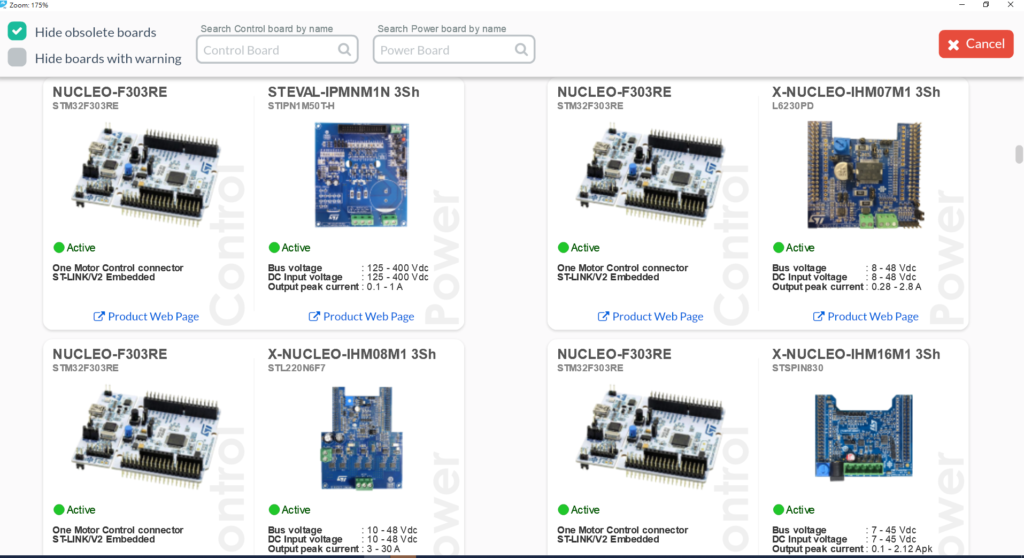Click green Active status dot of X-NUCLEO-IHM08M1
The image size is (1024, 558).
click(x=274, y=510)
